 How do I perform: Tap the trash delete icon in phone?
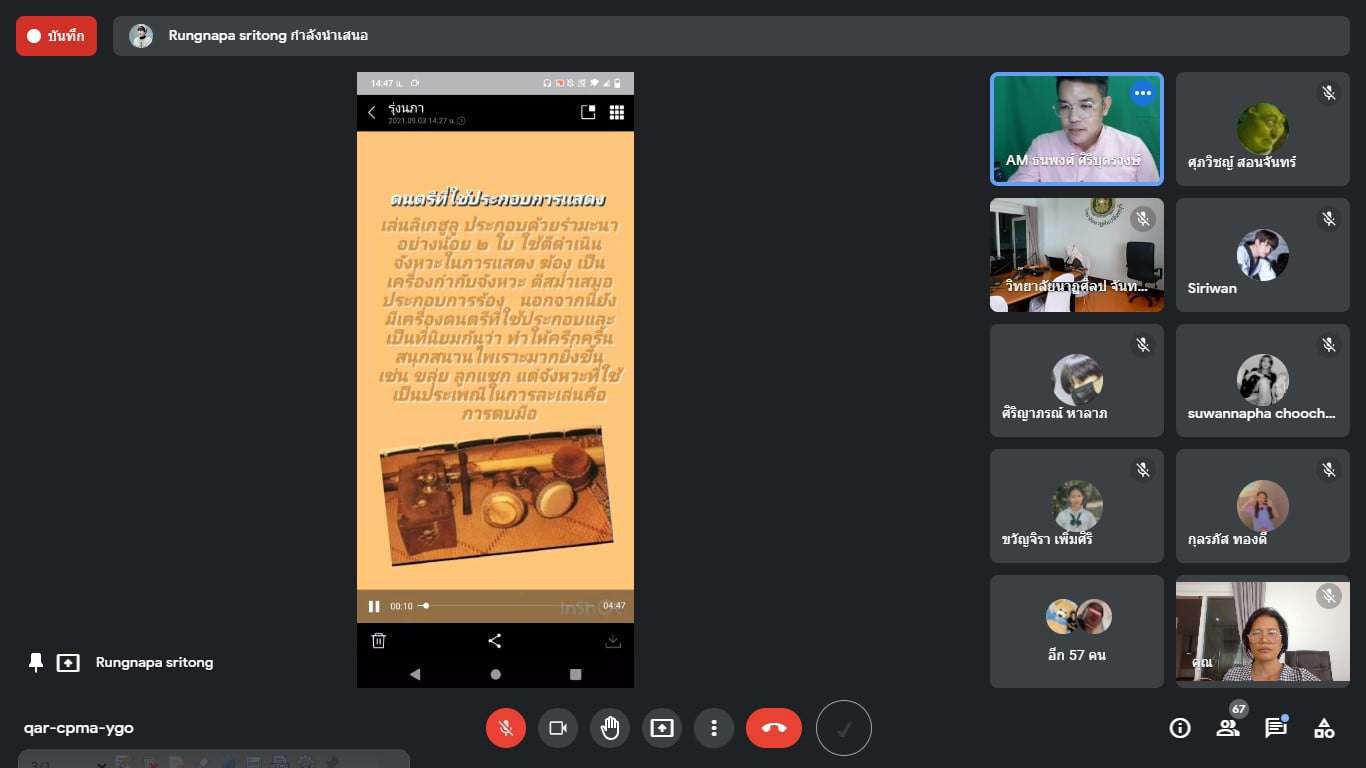tap(379, 641)
